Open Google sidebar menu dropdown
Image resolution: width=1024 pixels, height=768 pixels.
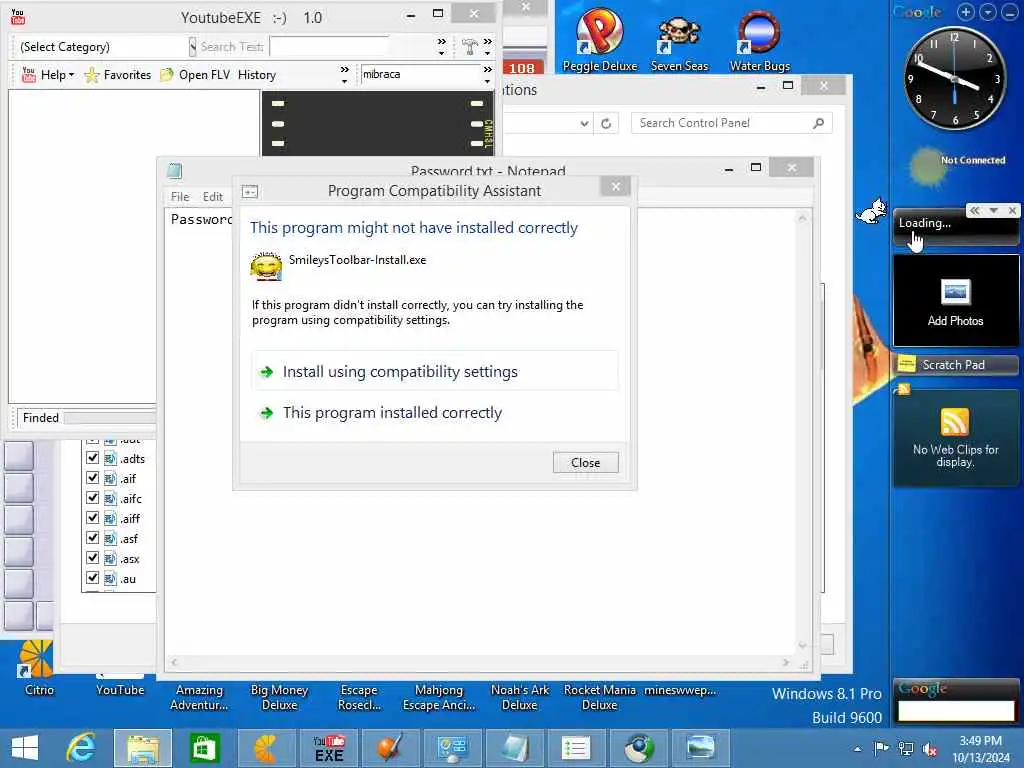(987, 12)
